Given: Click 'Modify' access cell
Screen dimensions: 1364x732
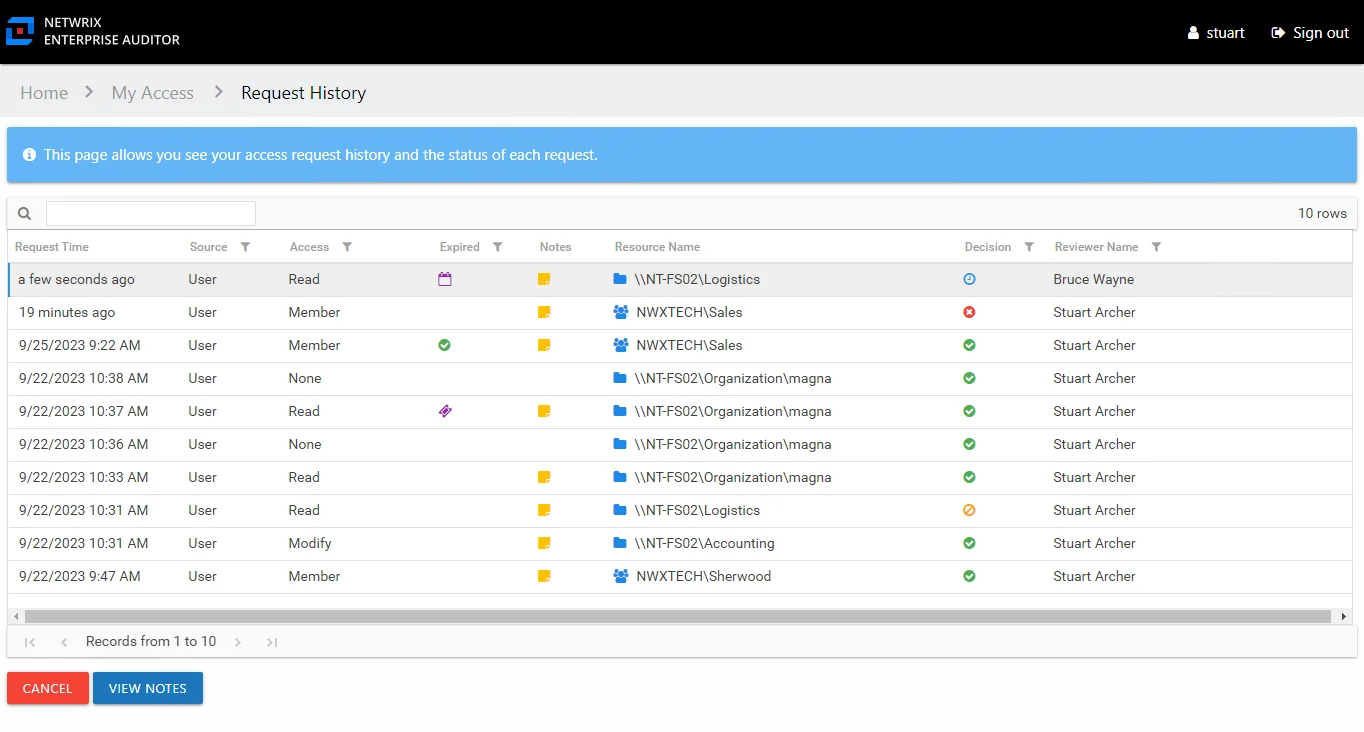Looking at the screenshot, I should (x=310, y=544).
